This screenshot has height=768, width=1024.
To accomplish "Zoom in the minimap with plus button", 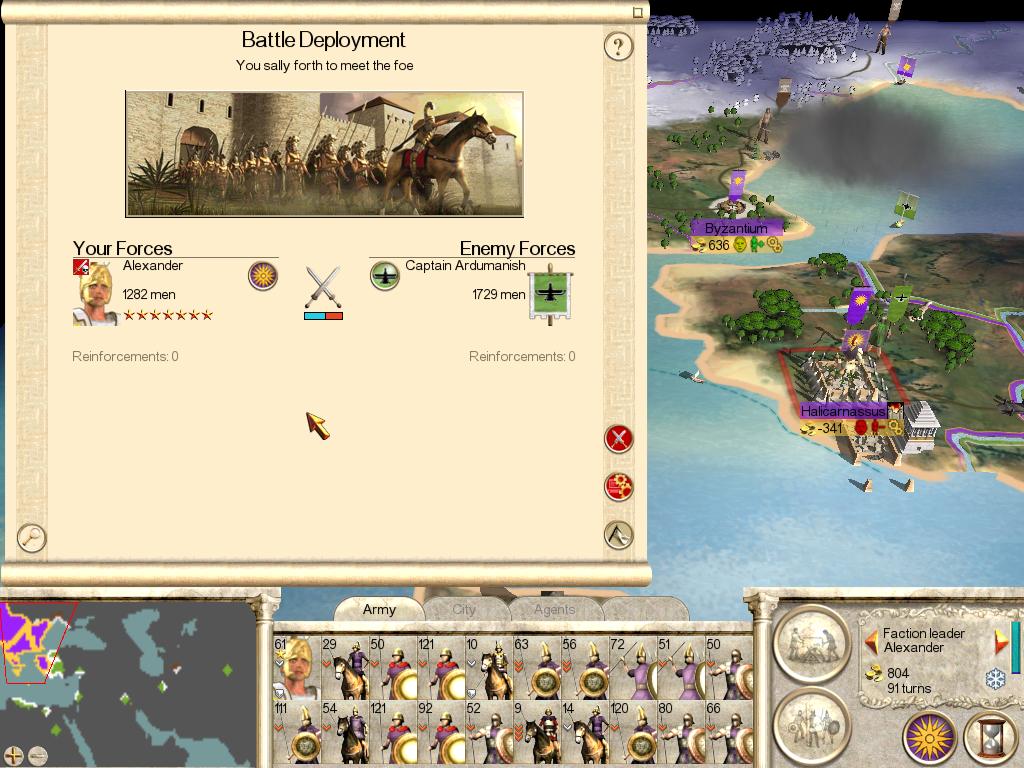I will [13, 756].
